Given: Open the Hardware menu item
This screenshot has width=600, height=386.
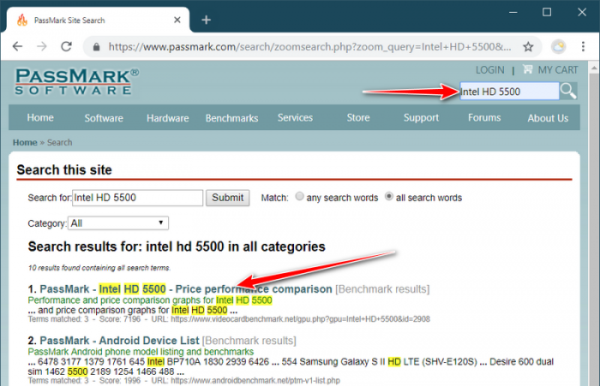Looking at the screenshot, I should 168,118.
